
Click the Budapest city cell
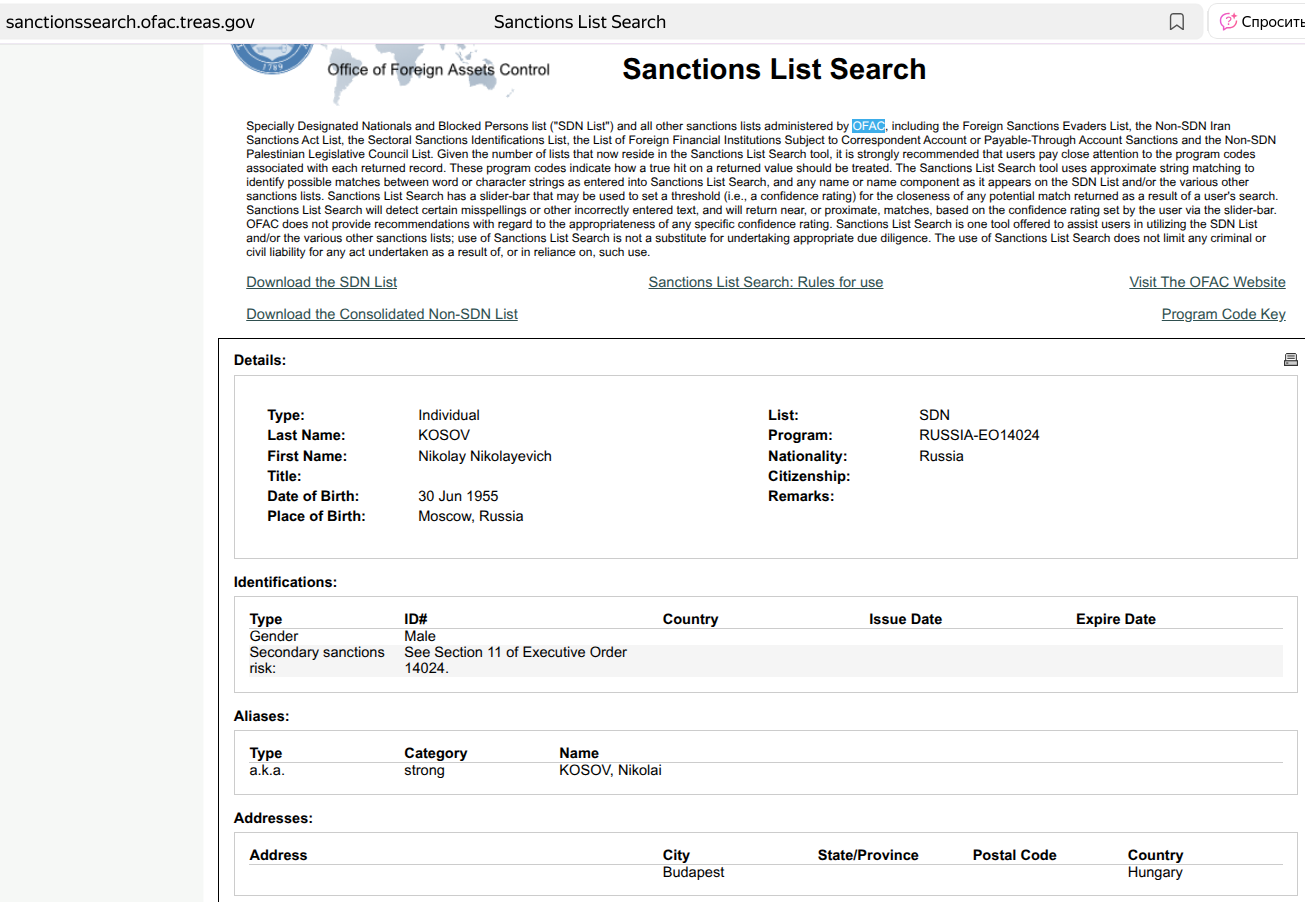point(693,872)
